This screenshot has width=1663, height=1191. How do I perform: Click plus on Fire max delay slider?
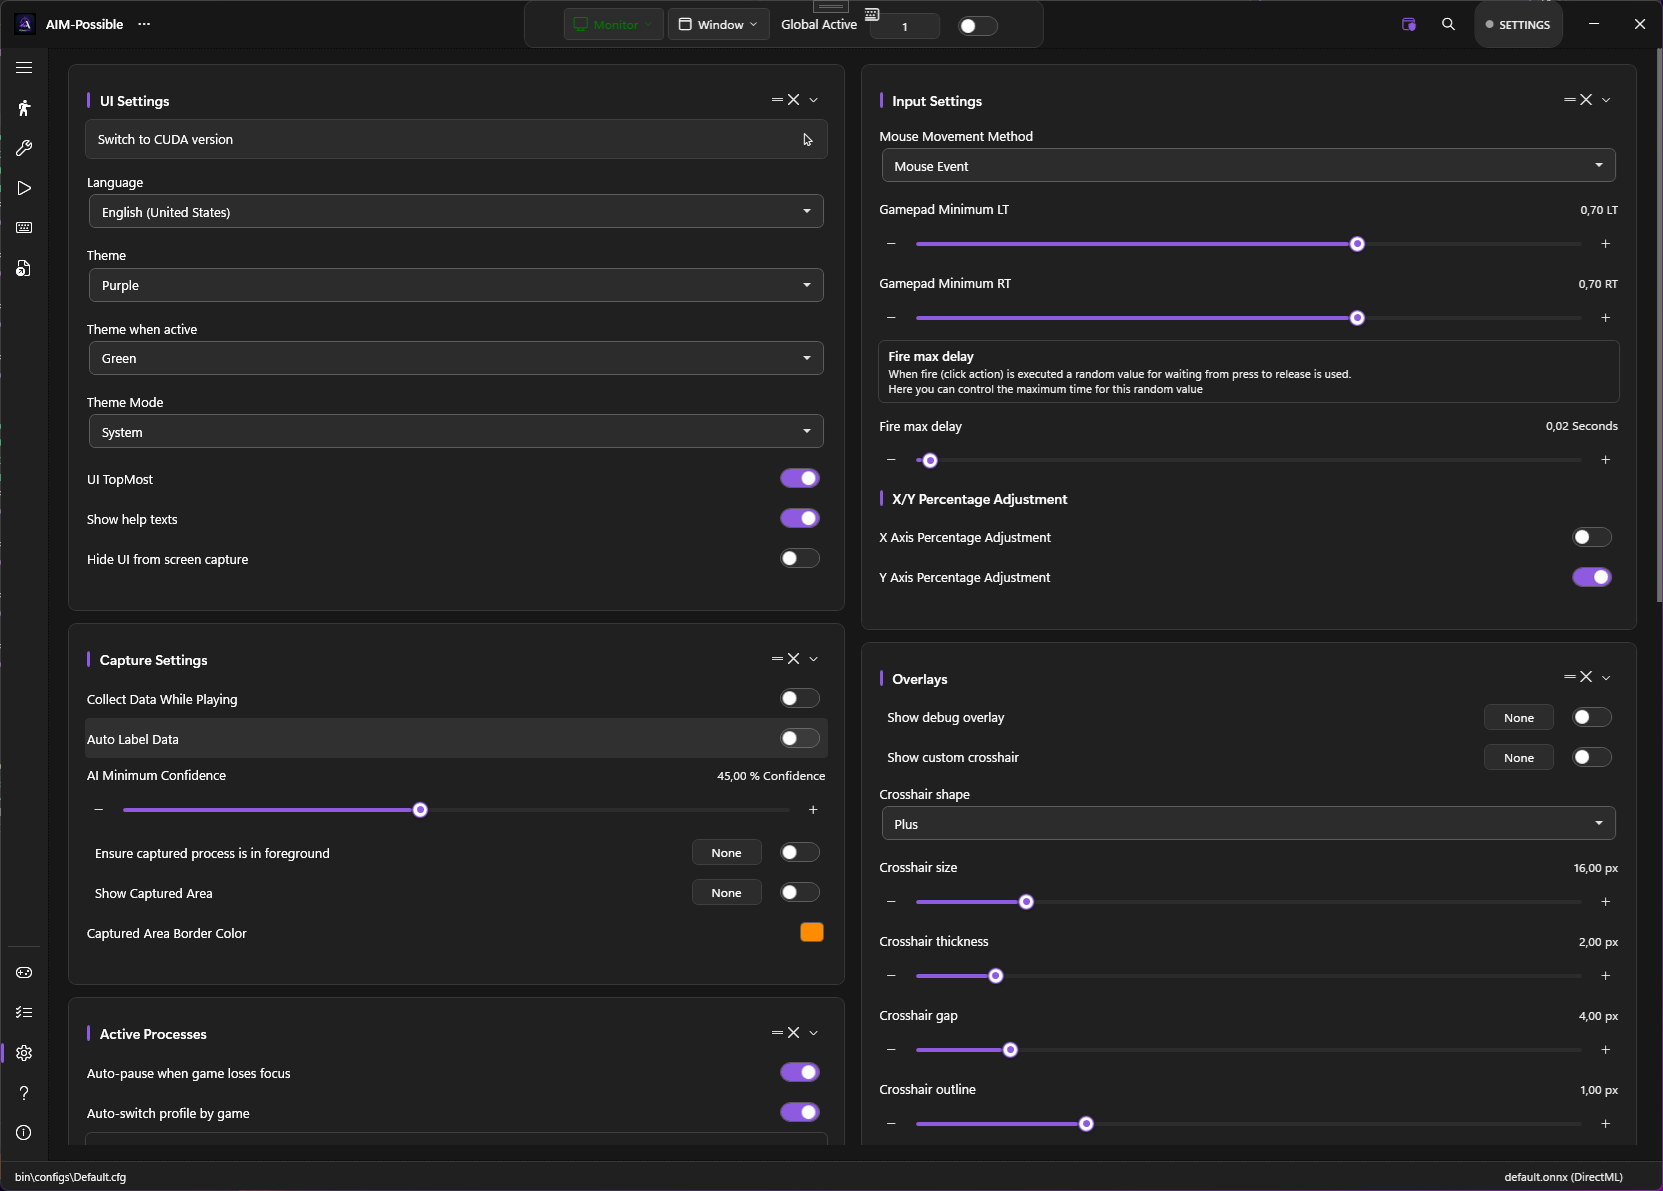pos(1606,460)
